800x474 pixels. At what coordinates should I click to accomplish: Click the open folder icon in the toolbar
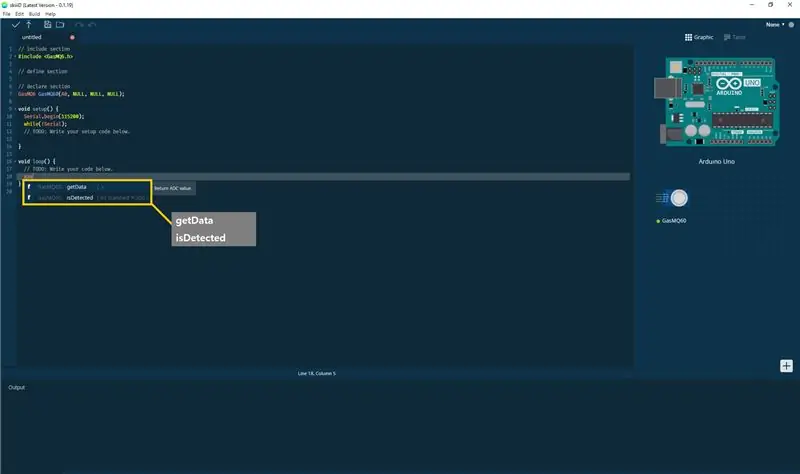click(60, 24)
